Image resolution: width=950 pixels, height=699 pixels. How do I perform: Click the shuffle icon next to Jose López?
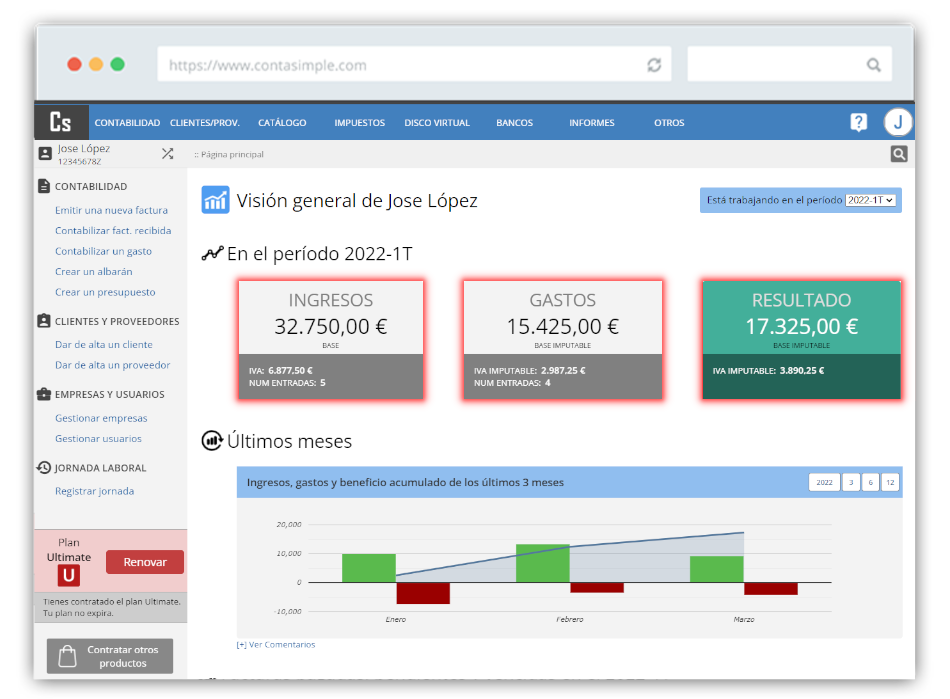point(168,154)
